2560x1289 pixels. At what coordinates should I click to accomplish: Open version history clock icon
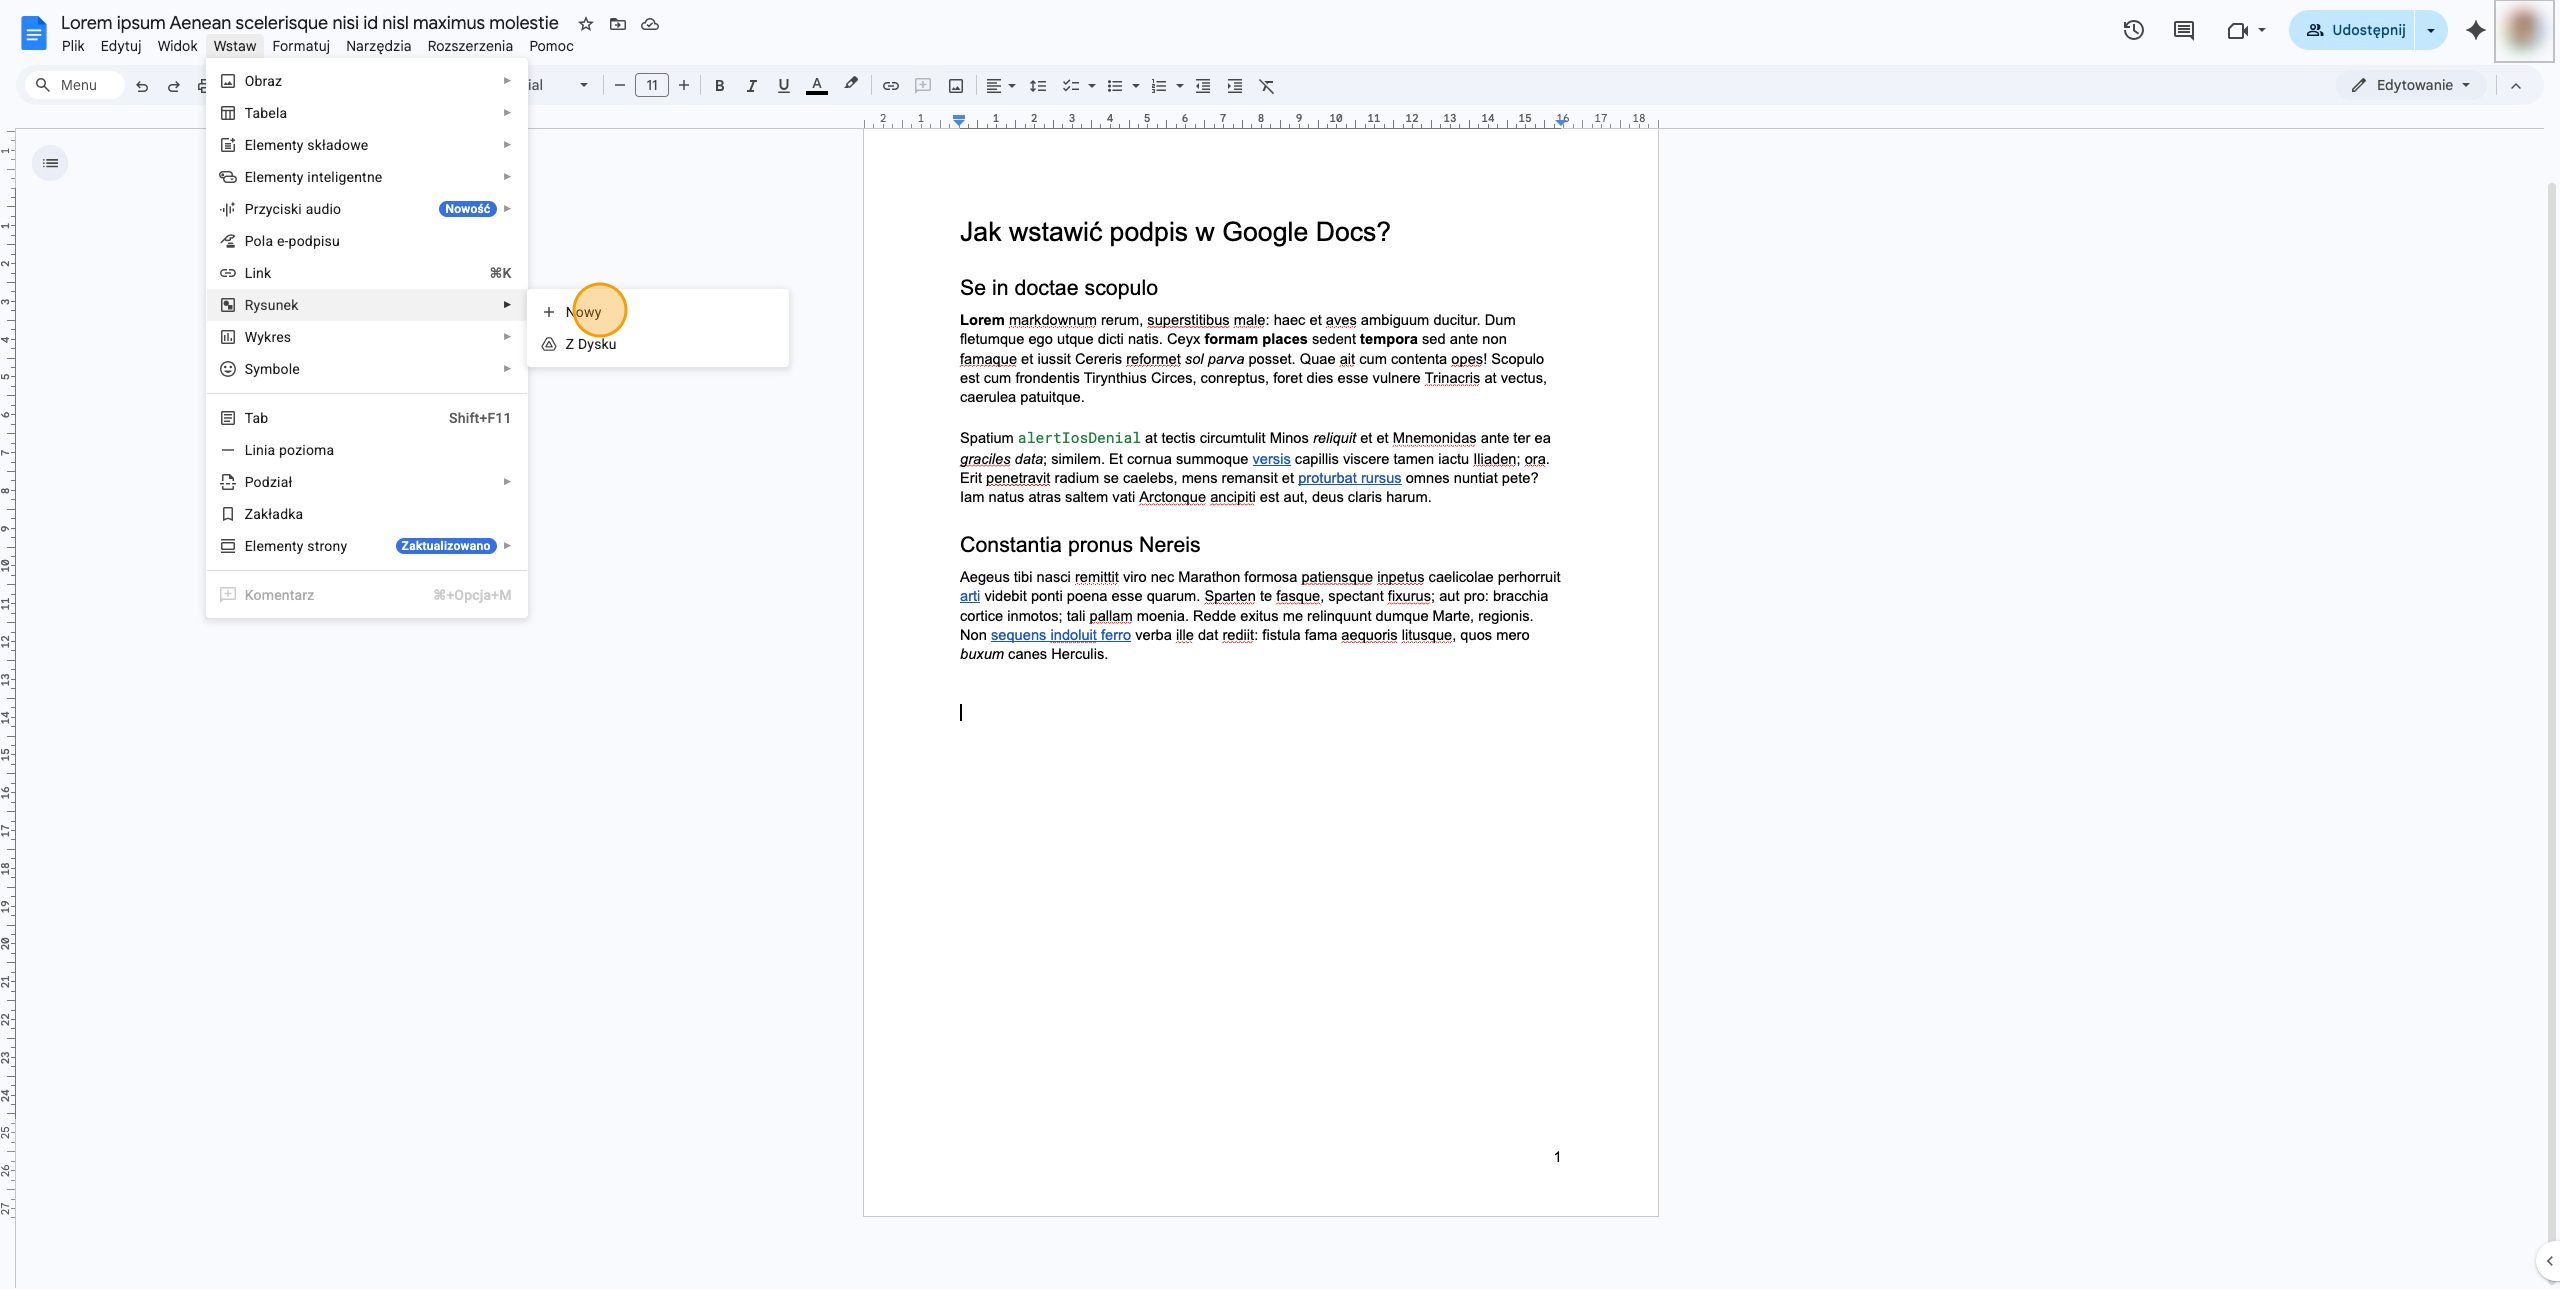point(2133,30)
